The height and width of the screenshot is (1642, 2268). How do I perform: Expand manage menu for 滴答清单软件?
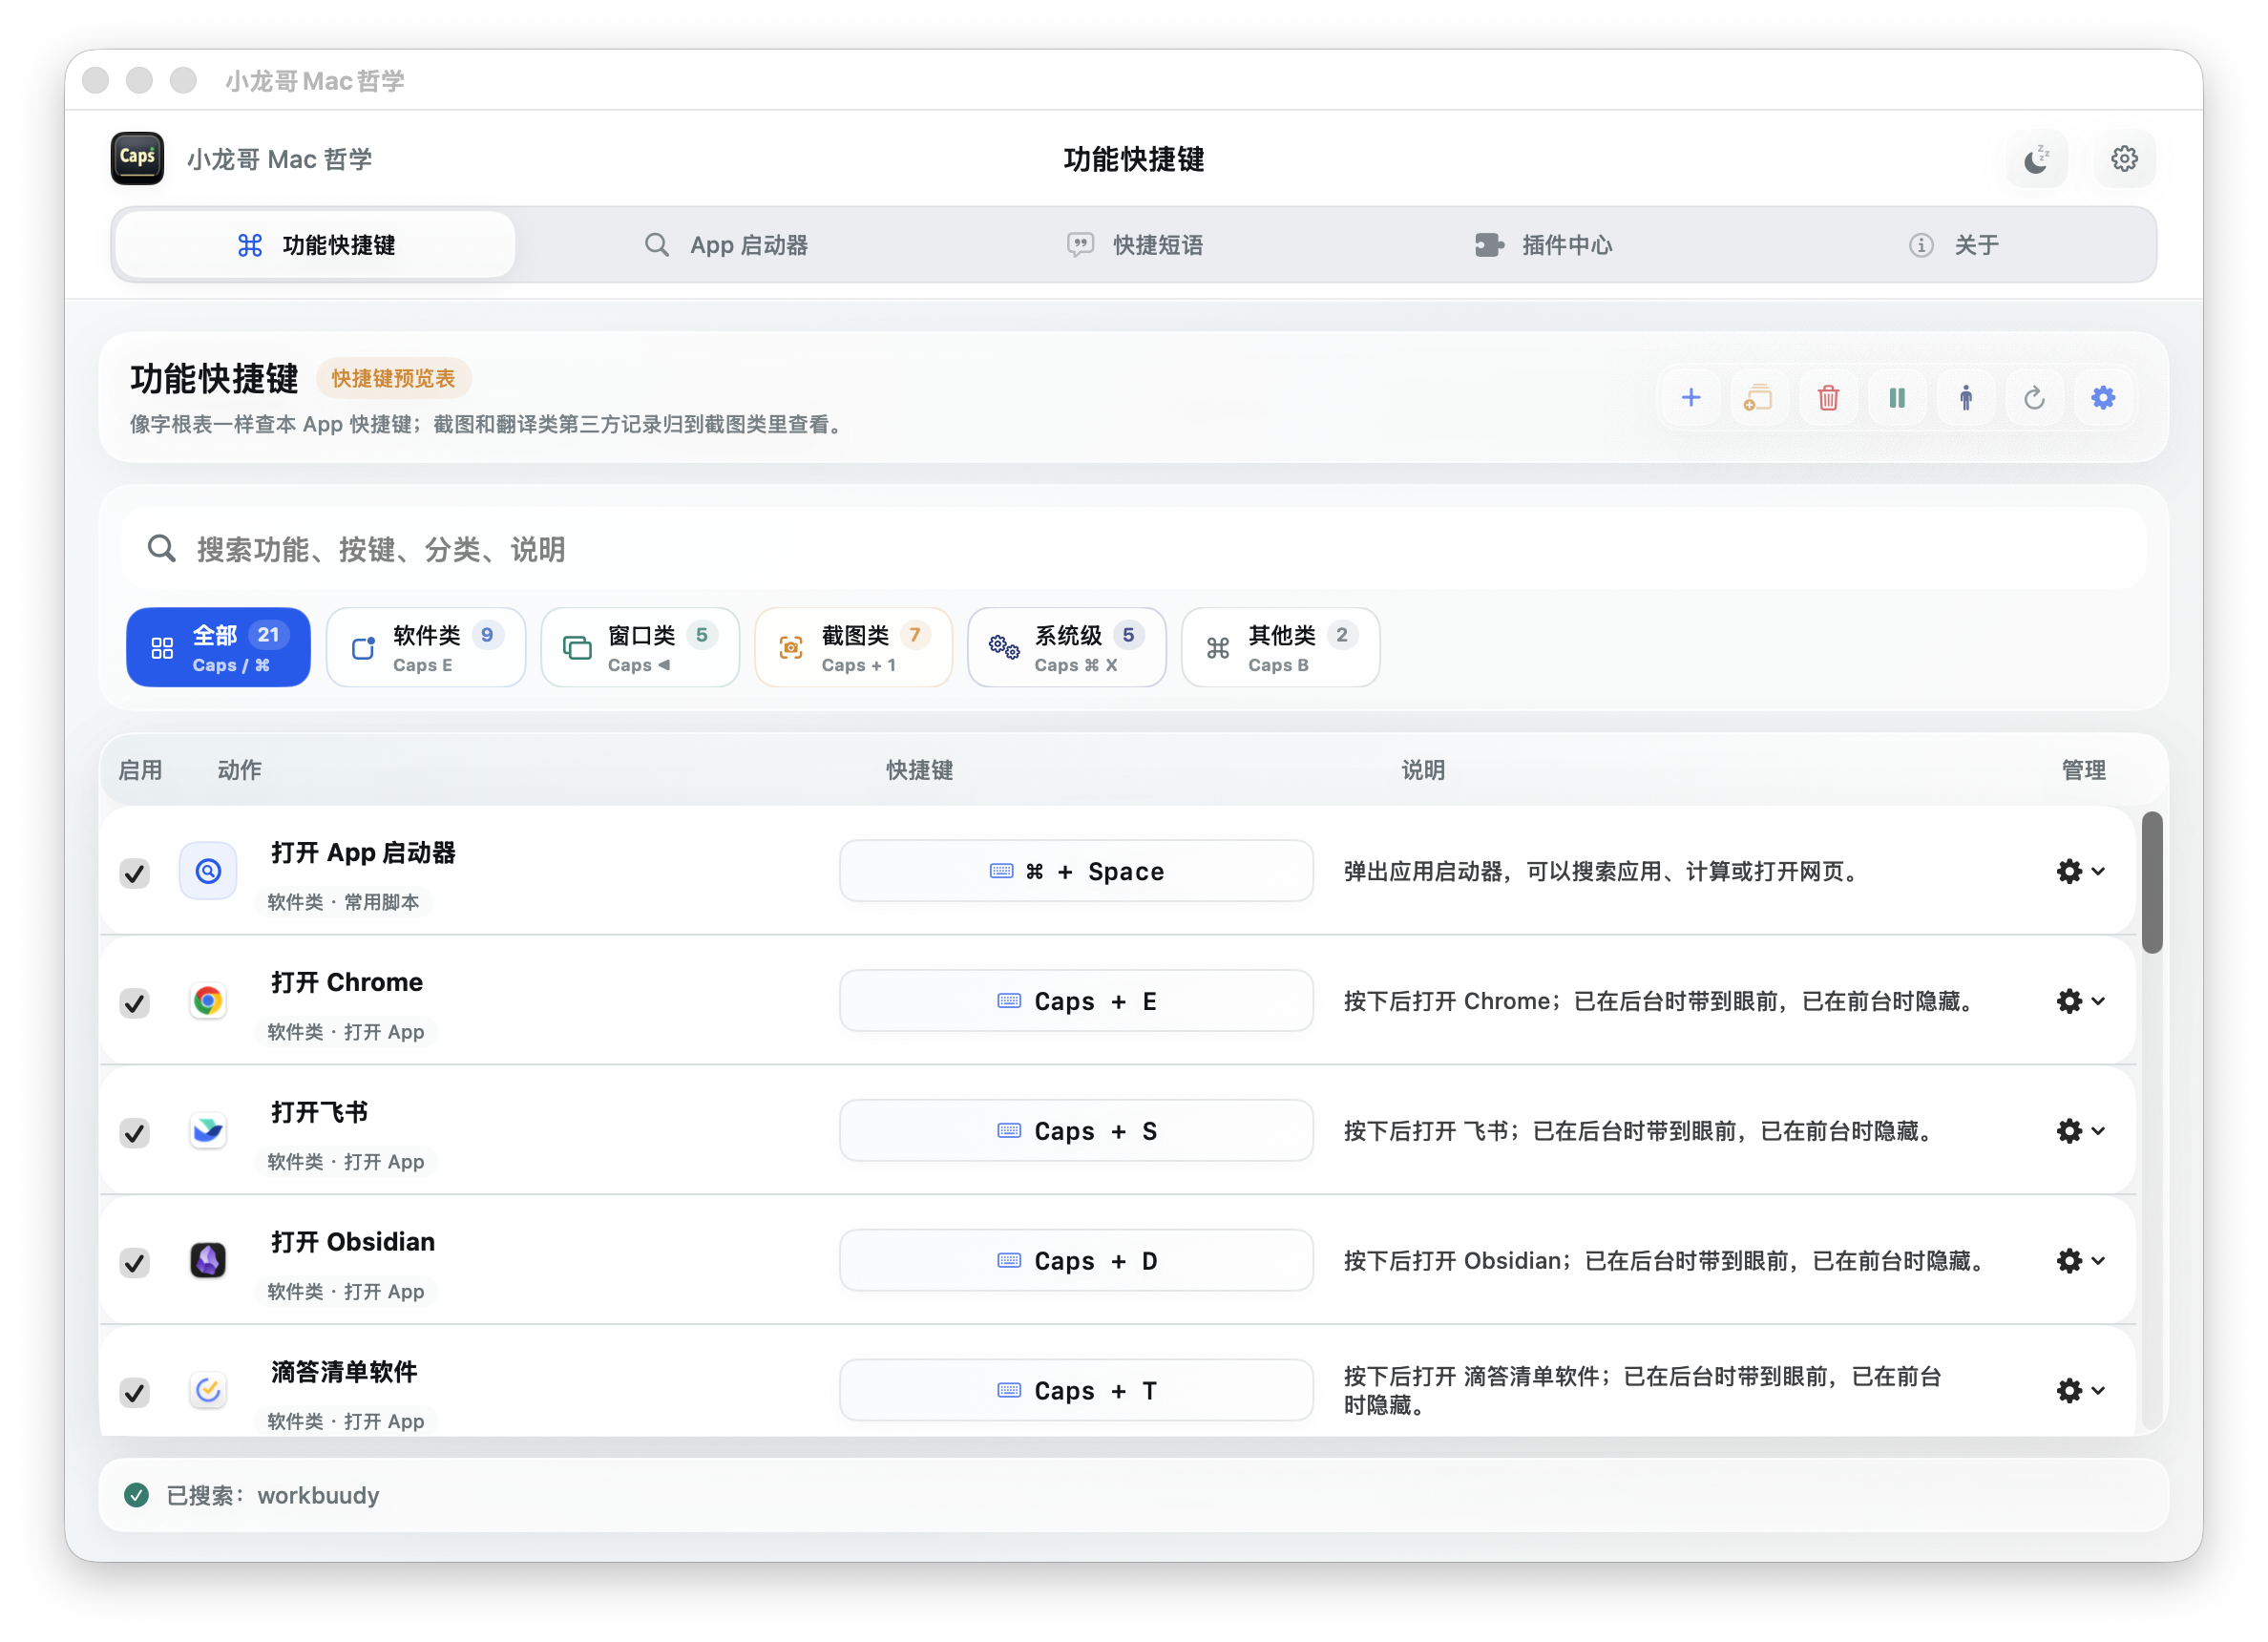click(2081, 1392)
